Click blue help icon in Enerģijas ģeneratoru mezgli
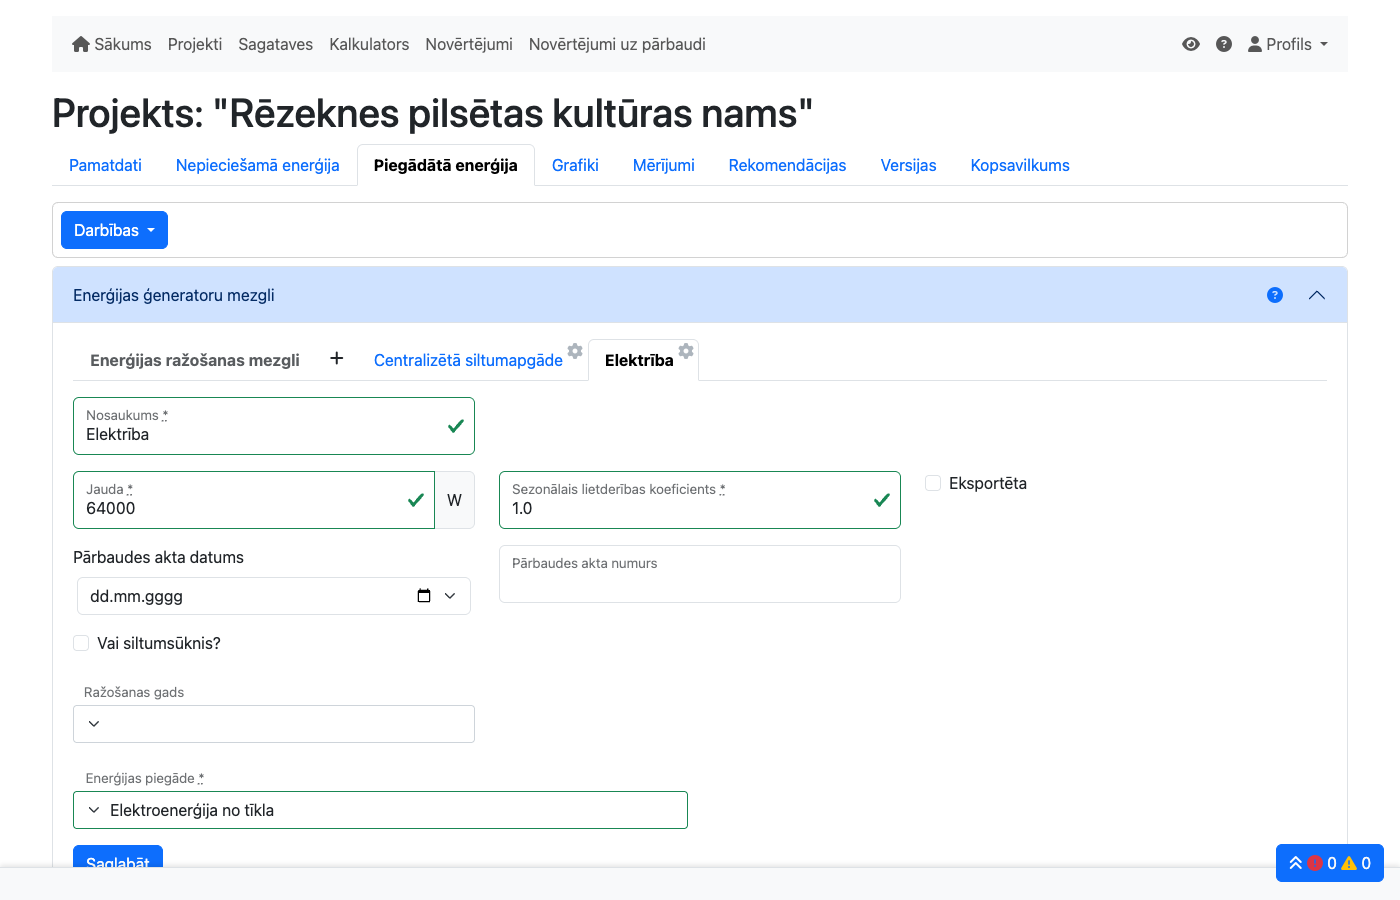This screenshot has height=900, width=1400. [x=1274, y=295]
